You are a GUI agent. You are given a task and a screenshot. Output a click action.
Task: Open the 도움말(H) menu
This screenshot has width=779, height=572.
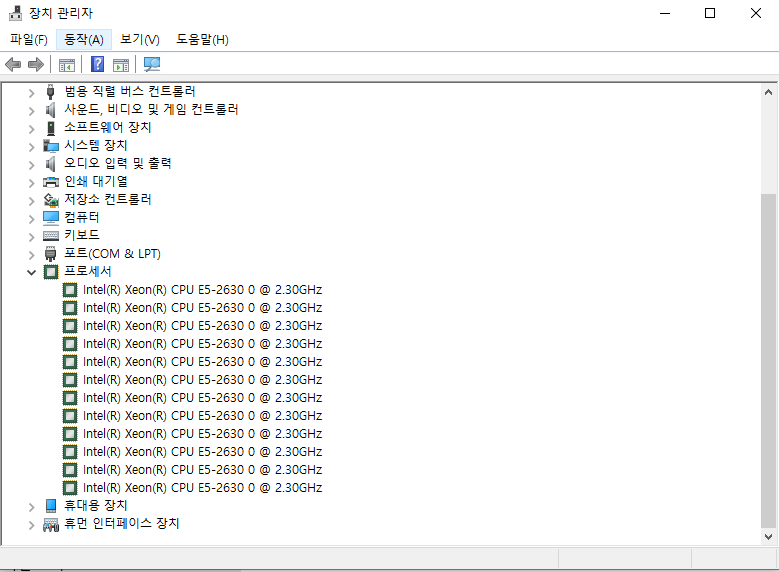click(x=202, y=39)
